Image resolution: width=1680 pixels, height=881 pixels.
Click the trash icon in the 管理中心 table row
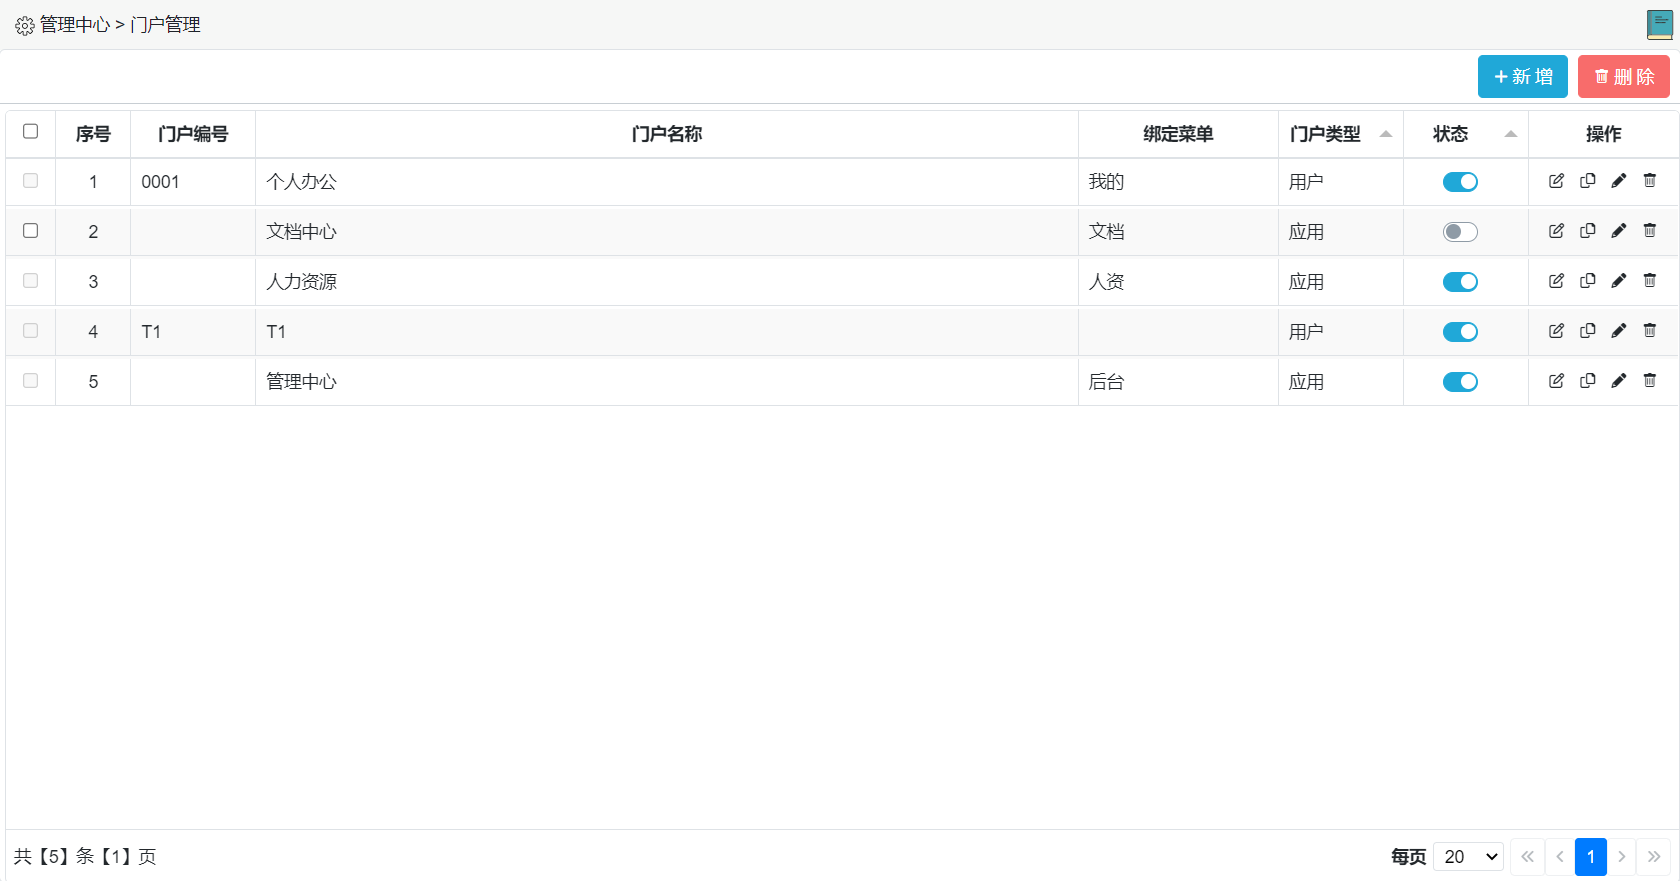click(x=1650, y=381)
